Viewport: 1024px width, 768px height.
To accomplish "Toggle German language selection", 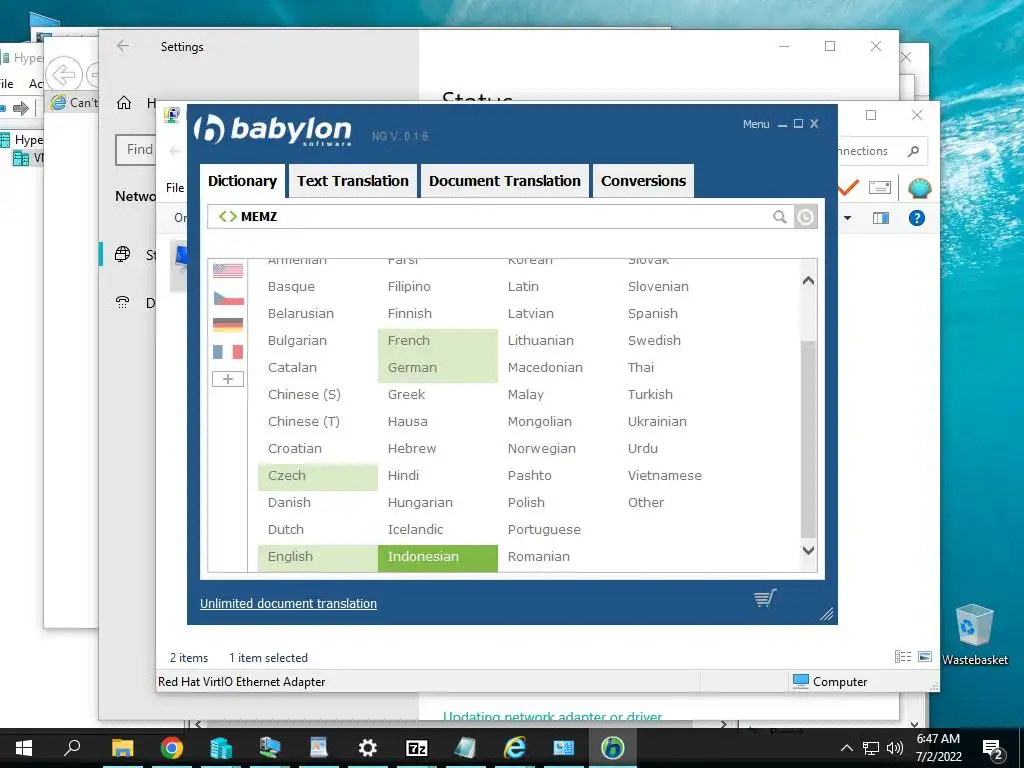I will coord(438,368).
